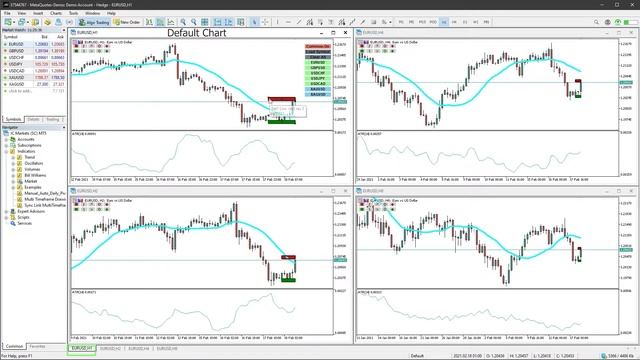
Task: Toggle the Market Watch toolbar icon
Action: pyautogui.click(x=36, y=22)
